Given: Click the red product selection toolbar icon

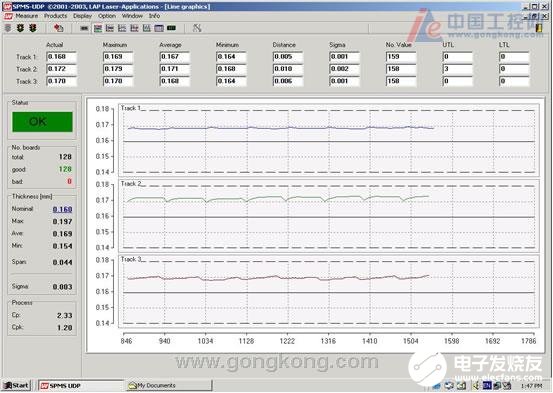Looking at the screenshot, I should tap(59, 28).
